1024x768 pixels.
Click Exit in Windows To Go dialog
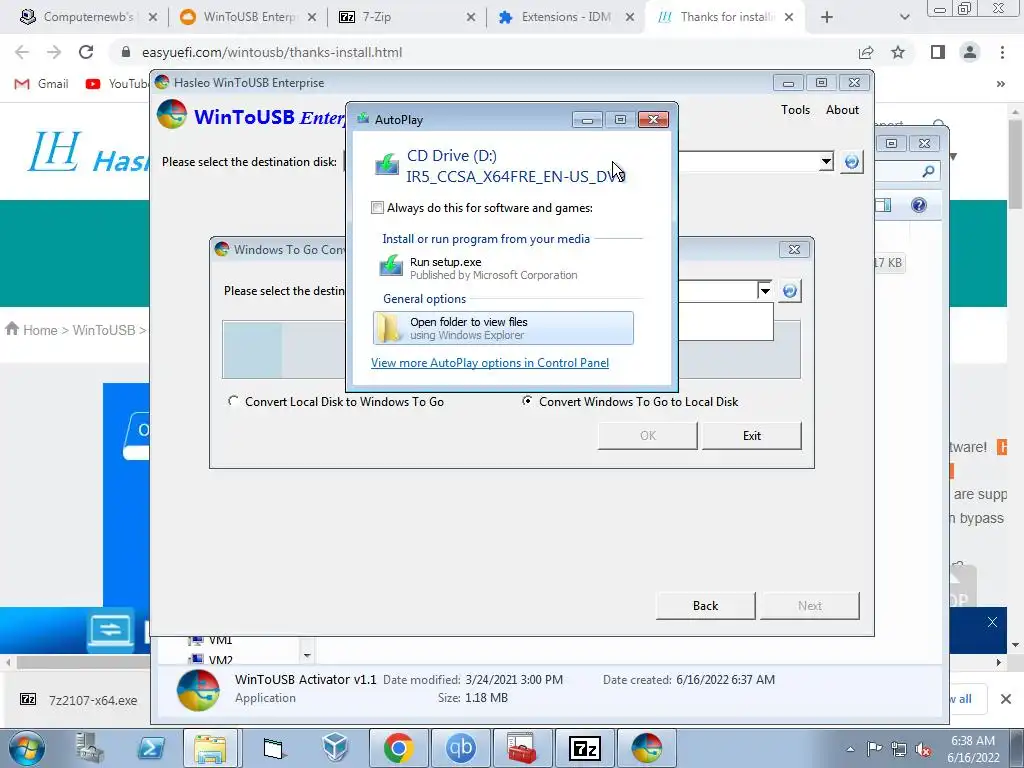(752, 436)
